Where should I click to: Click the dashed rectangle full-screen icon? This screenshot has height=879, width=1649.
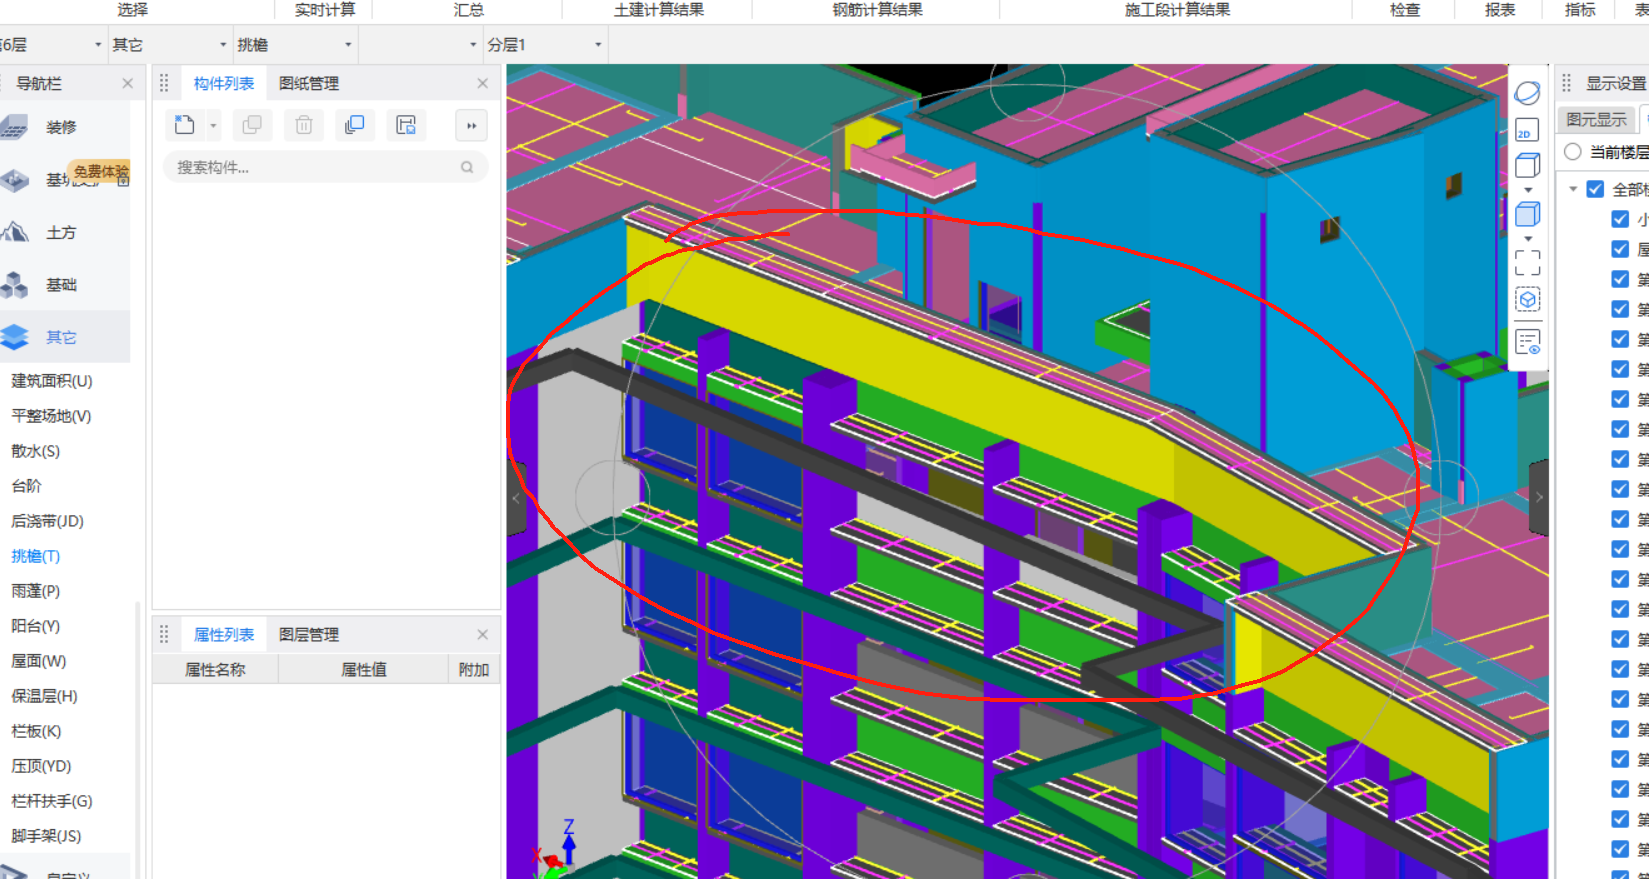(x=1527, y=262)
